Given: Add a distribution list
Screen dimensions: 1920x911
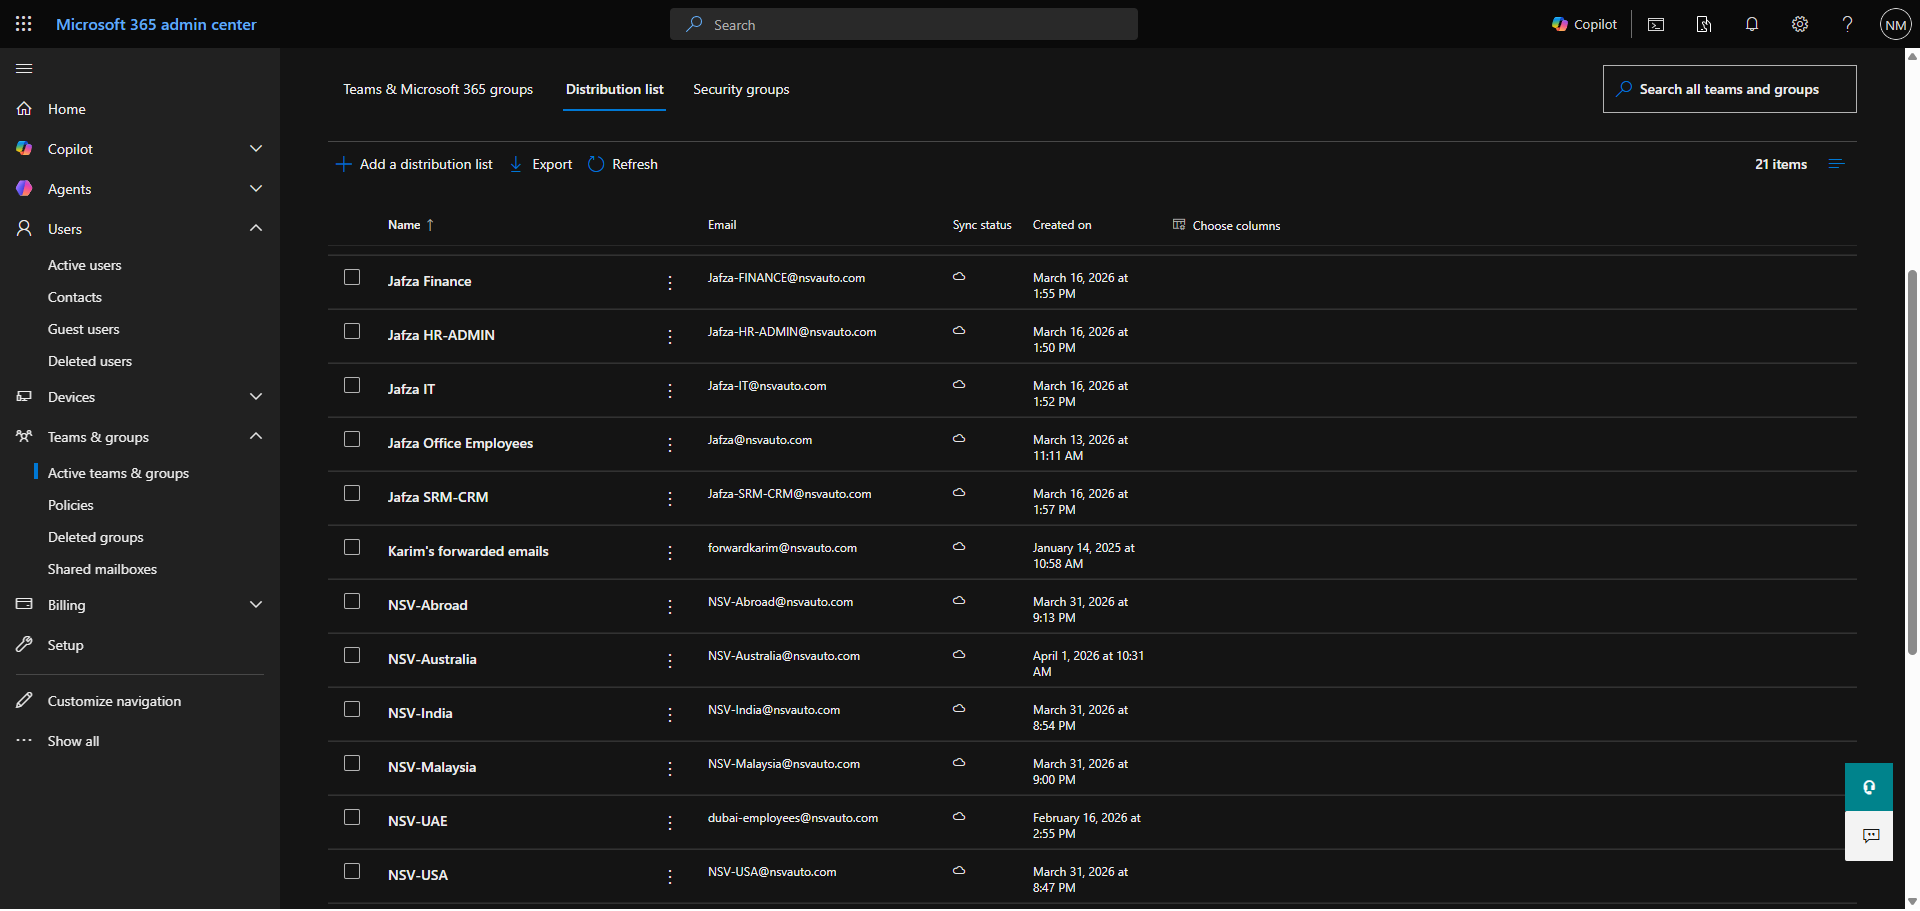Looking at the screenshot, I should tap(414, 164).
